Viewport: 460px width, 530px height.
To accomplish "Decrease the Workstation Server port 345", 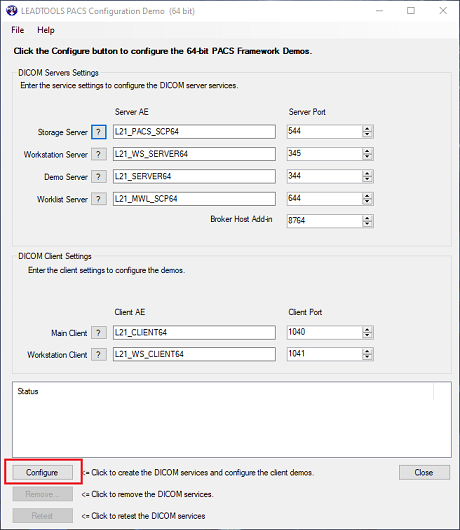I will click(367, 157).
